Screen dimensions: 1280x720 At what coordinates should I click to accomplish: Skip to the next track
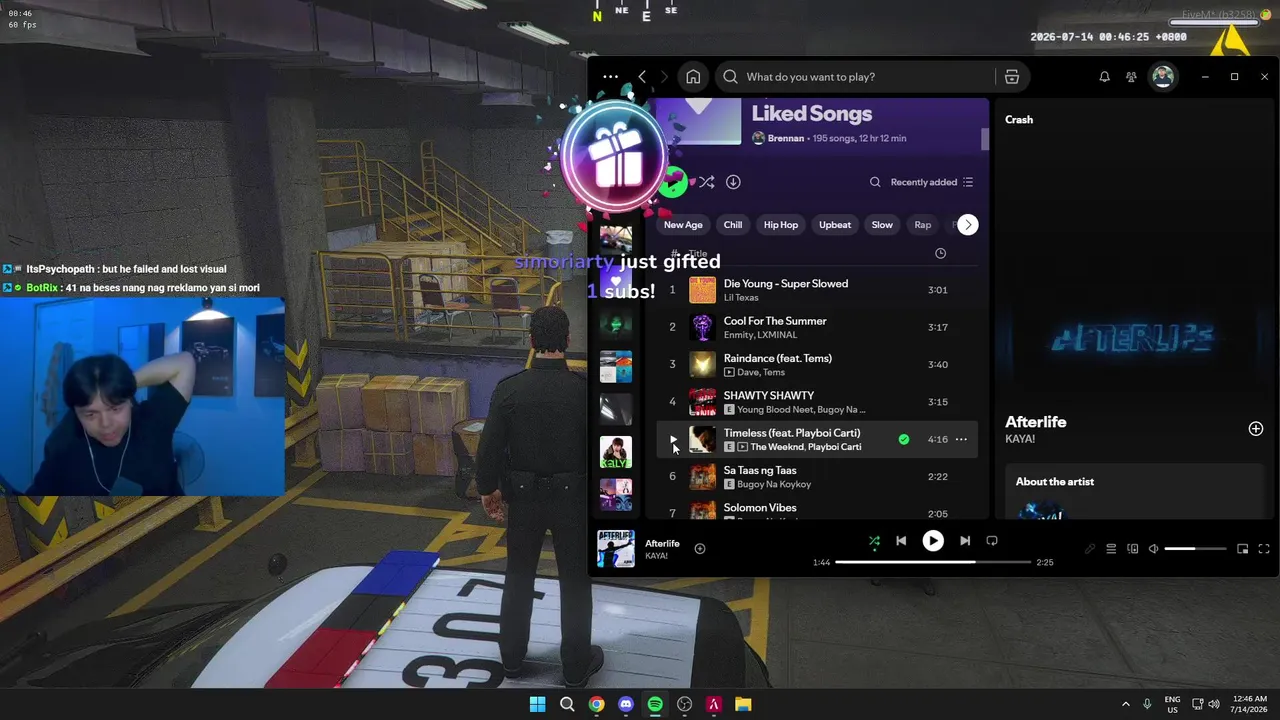pyautogui.click(x=965, y=541)
